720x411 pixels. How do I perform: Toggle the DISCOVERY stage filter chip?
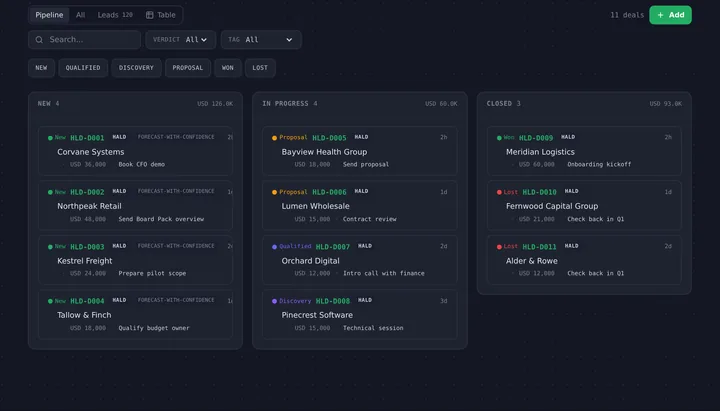click(x=136, y=68)
